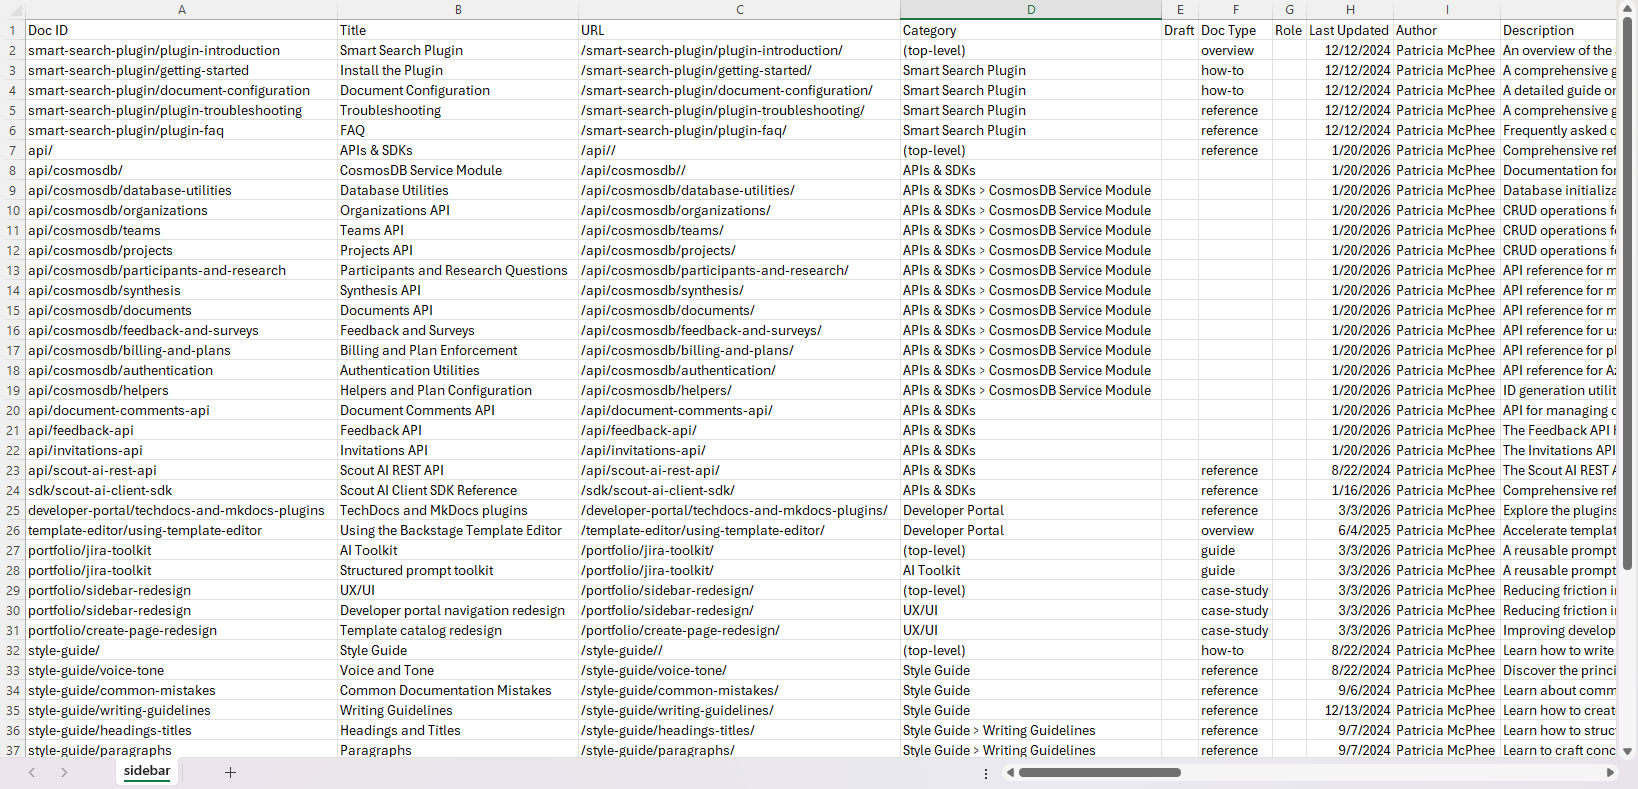Select the Doc Type header cell
The image size is (1638, 789).
1235,30
